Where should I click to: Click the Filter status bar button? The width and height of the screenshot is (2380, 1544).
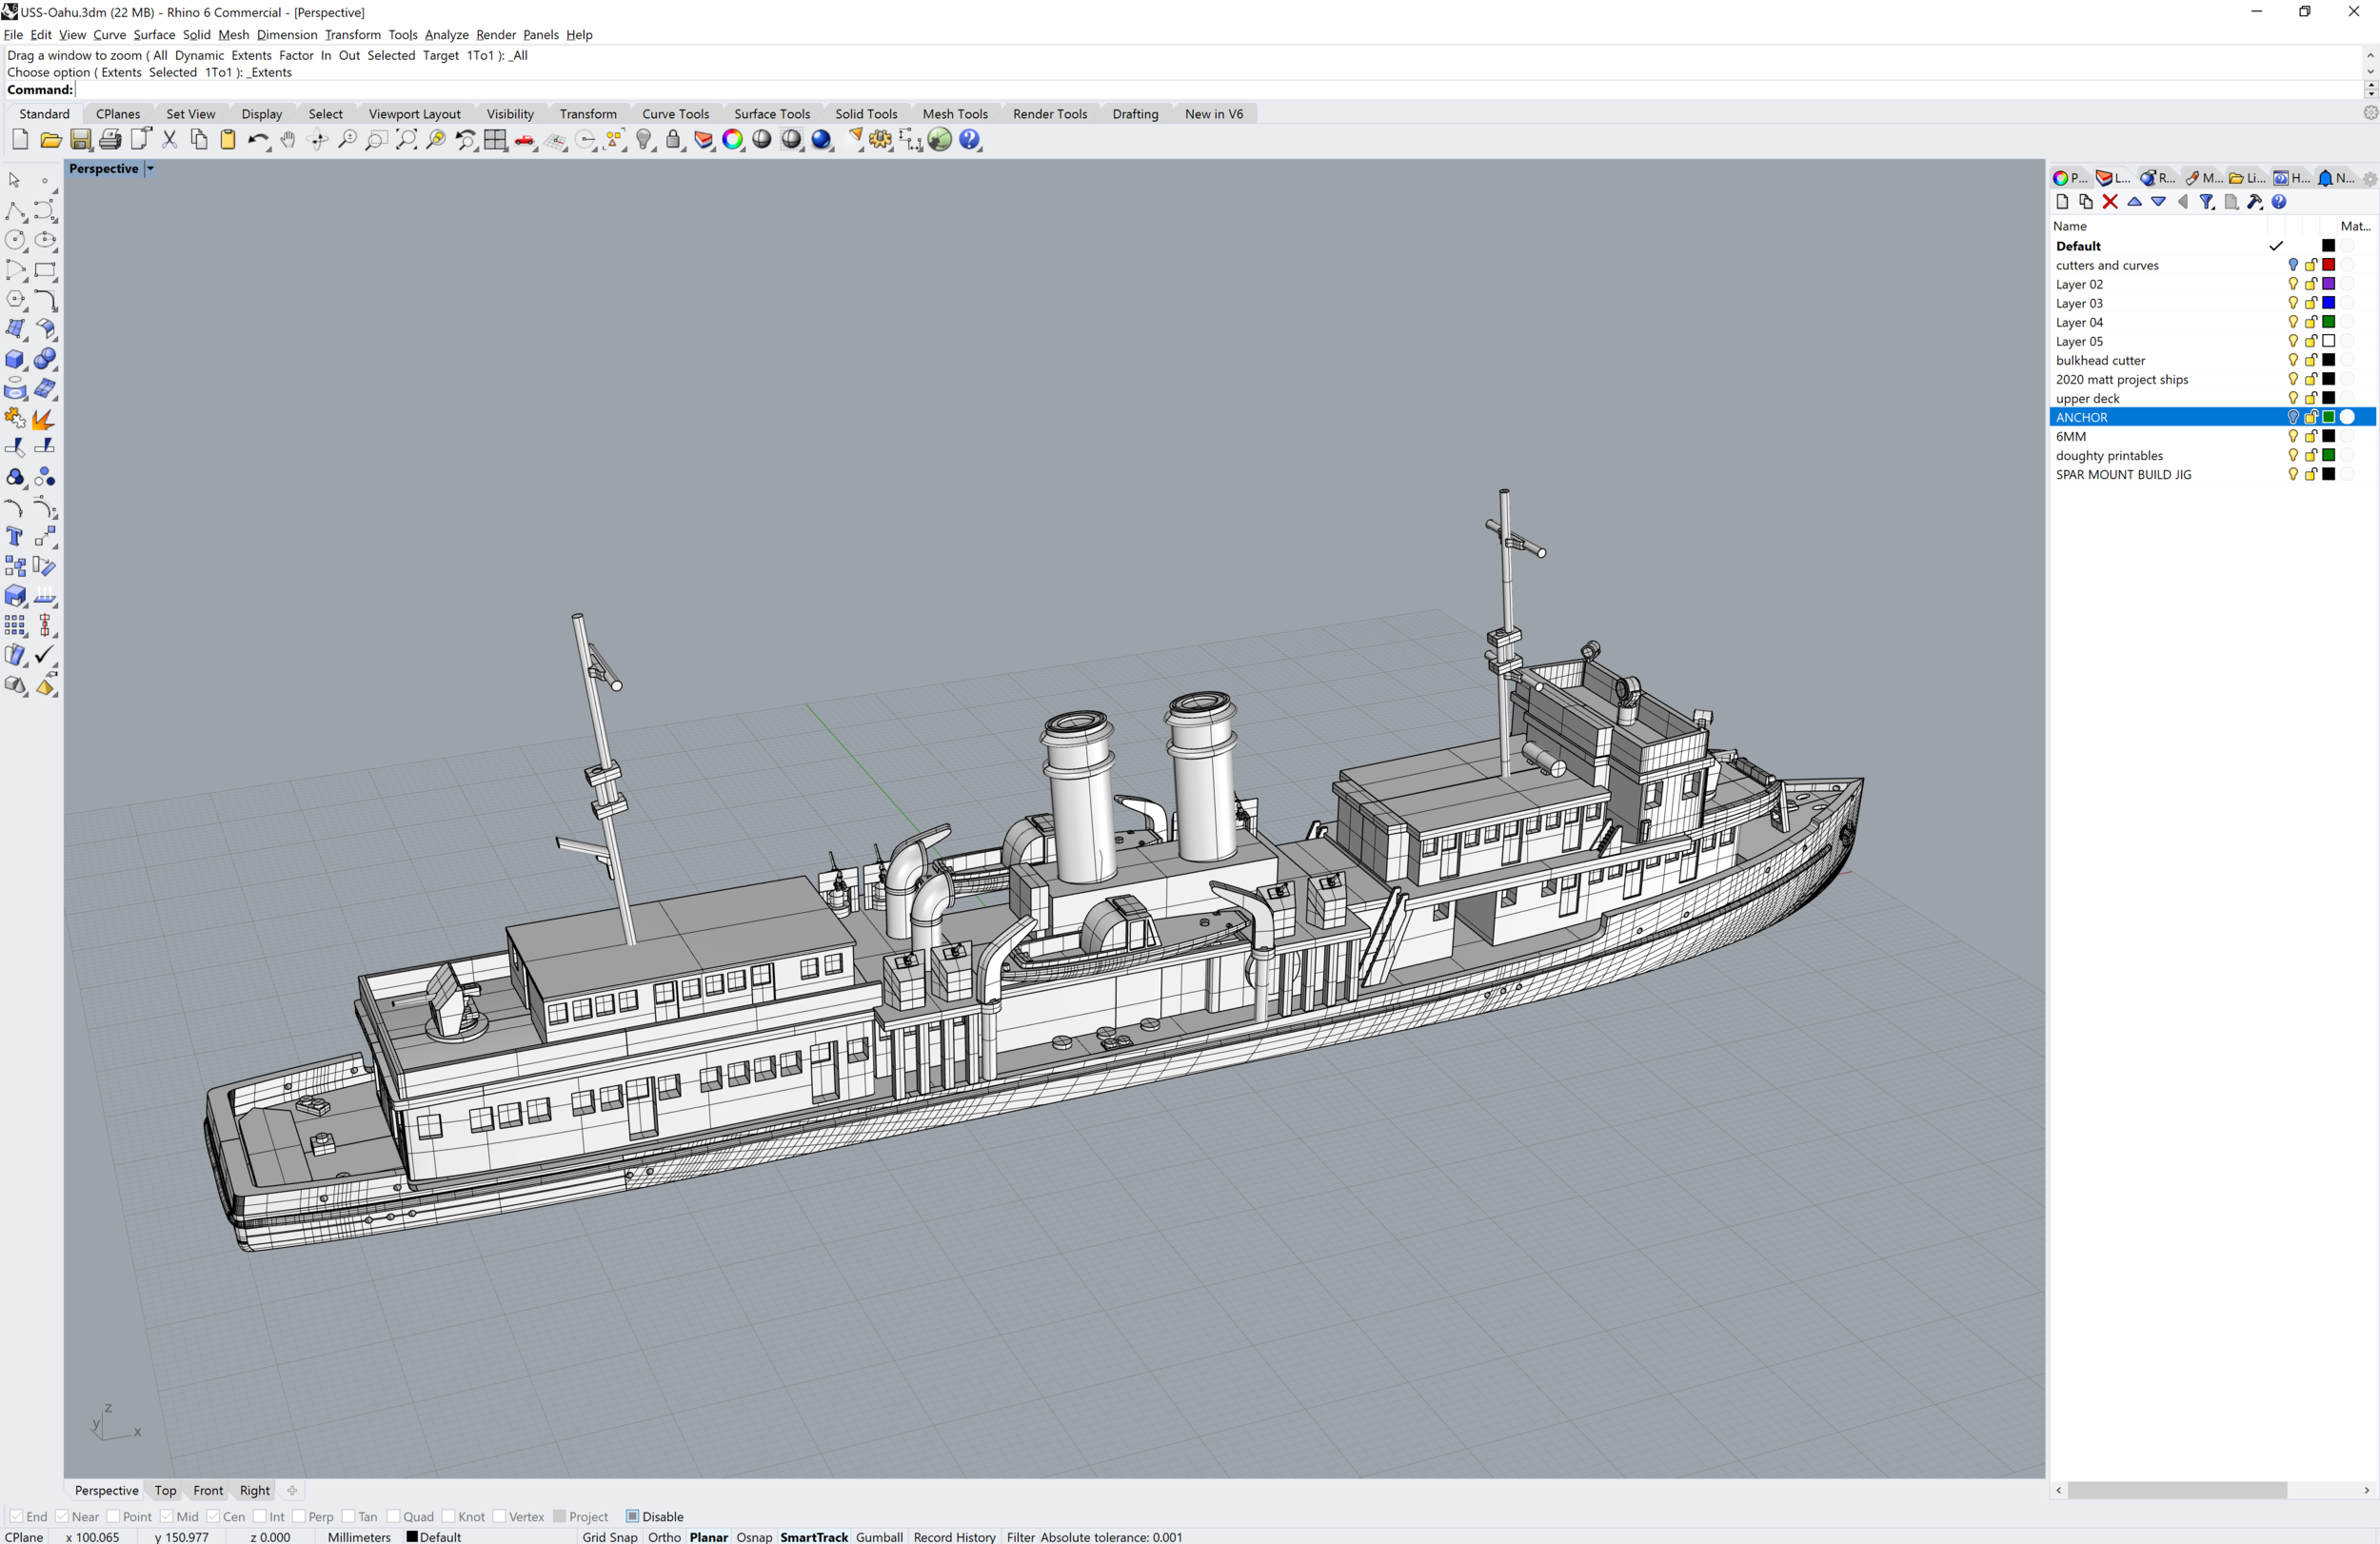(1020, 1537)
